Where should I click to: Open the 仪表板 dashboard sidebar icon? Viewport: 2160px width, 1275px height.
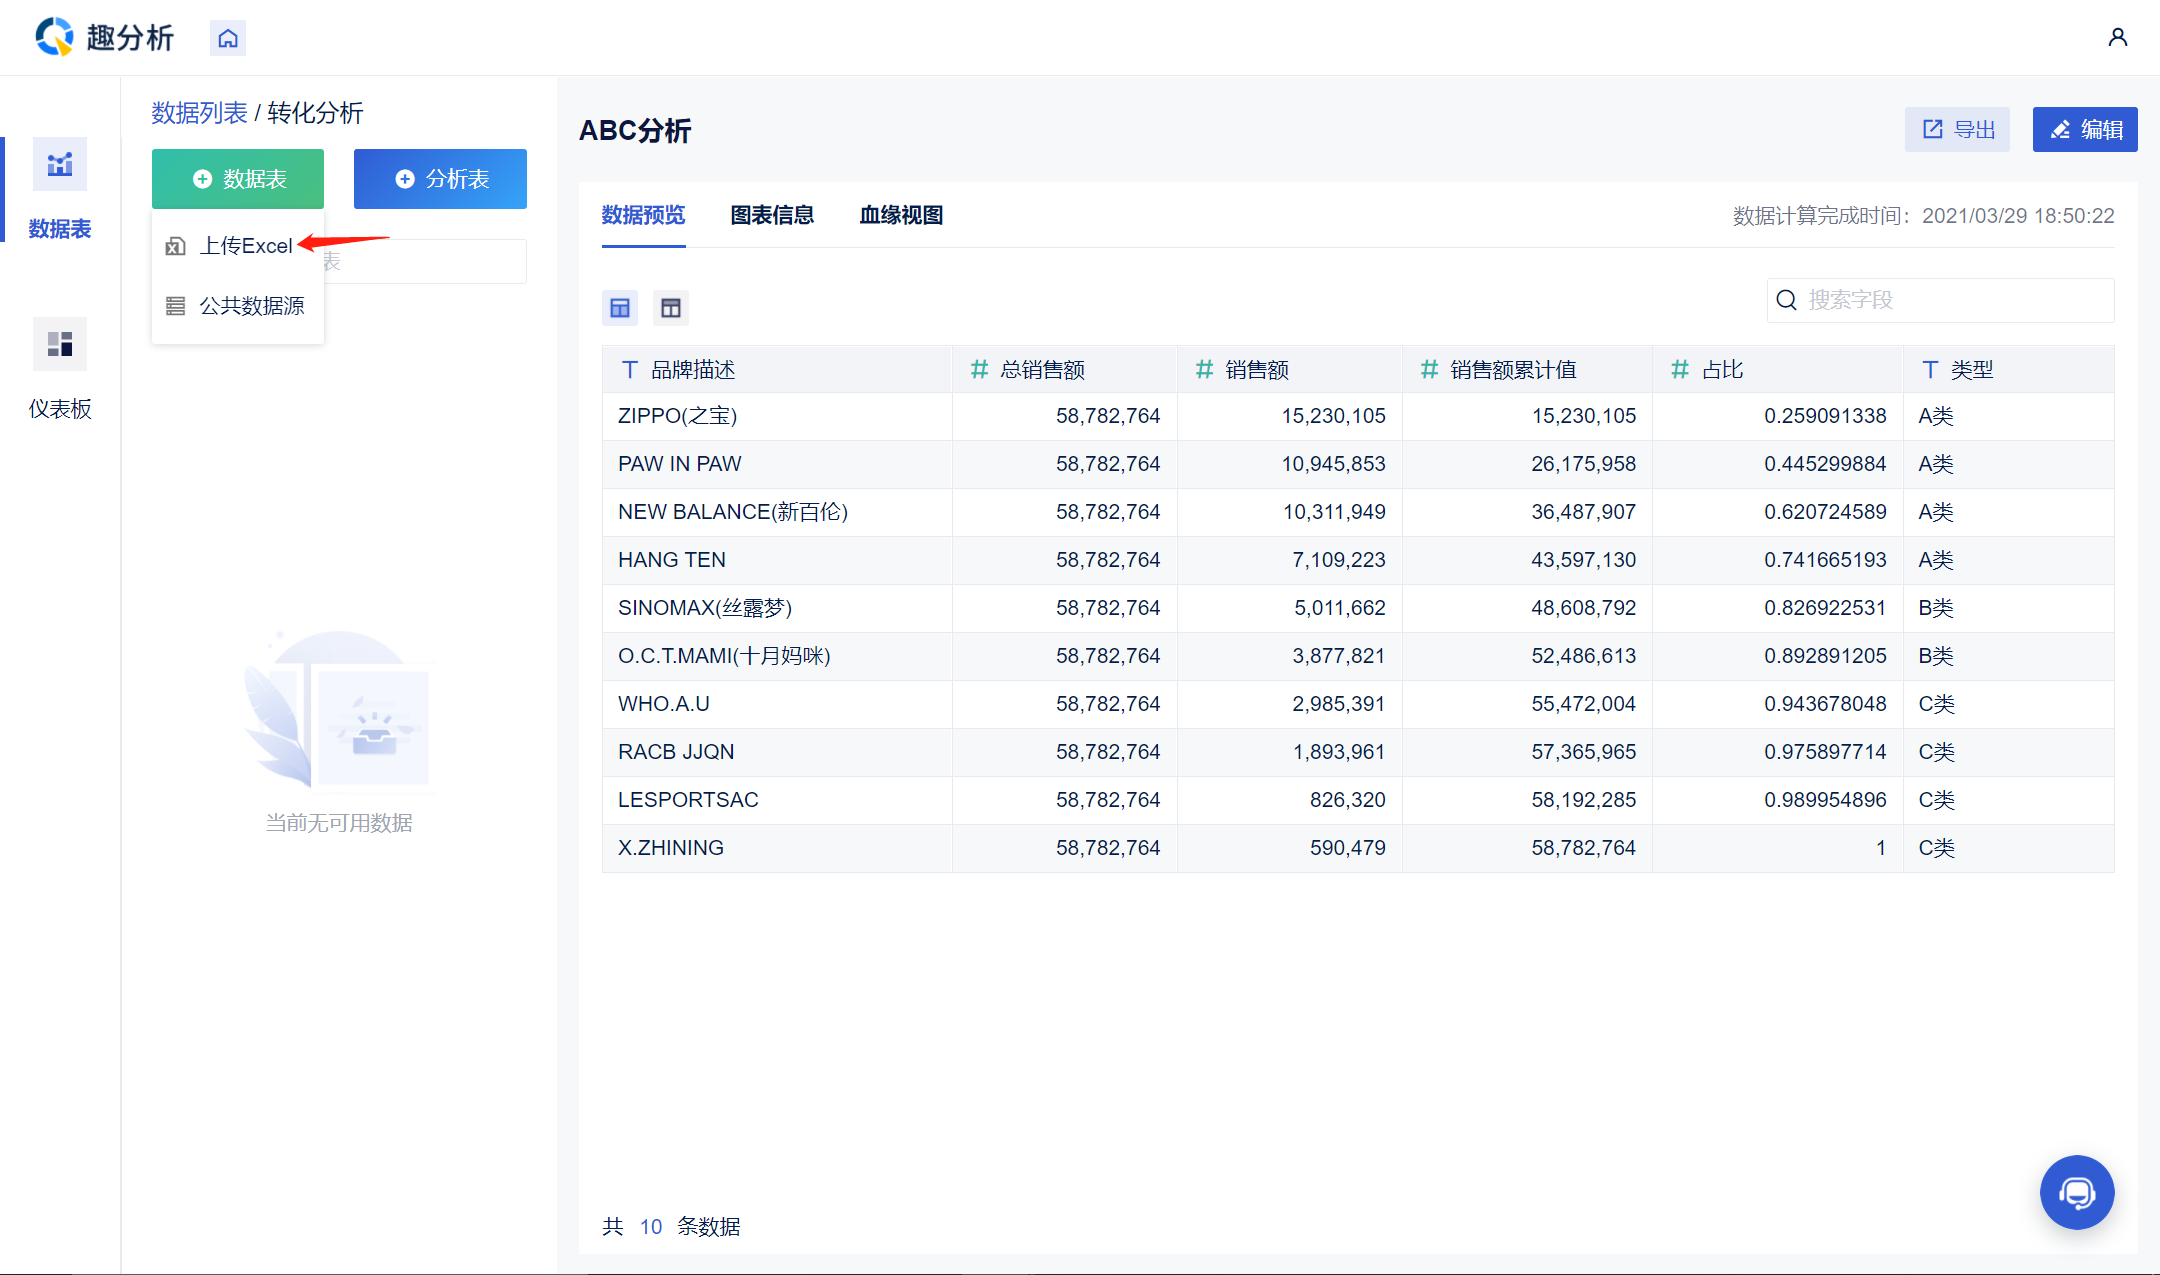(60, 345)
